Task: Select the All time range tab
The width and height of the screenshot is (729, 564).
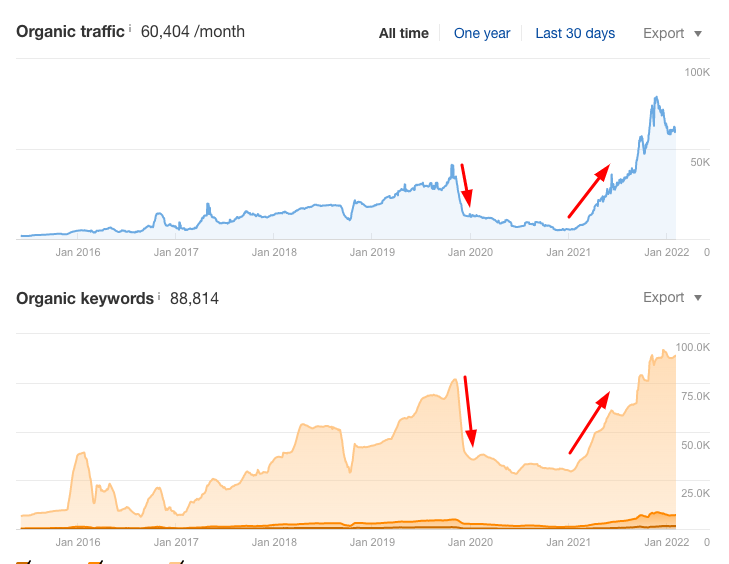Action: (x=403, y=33)
